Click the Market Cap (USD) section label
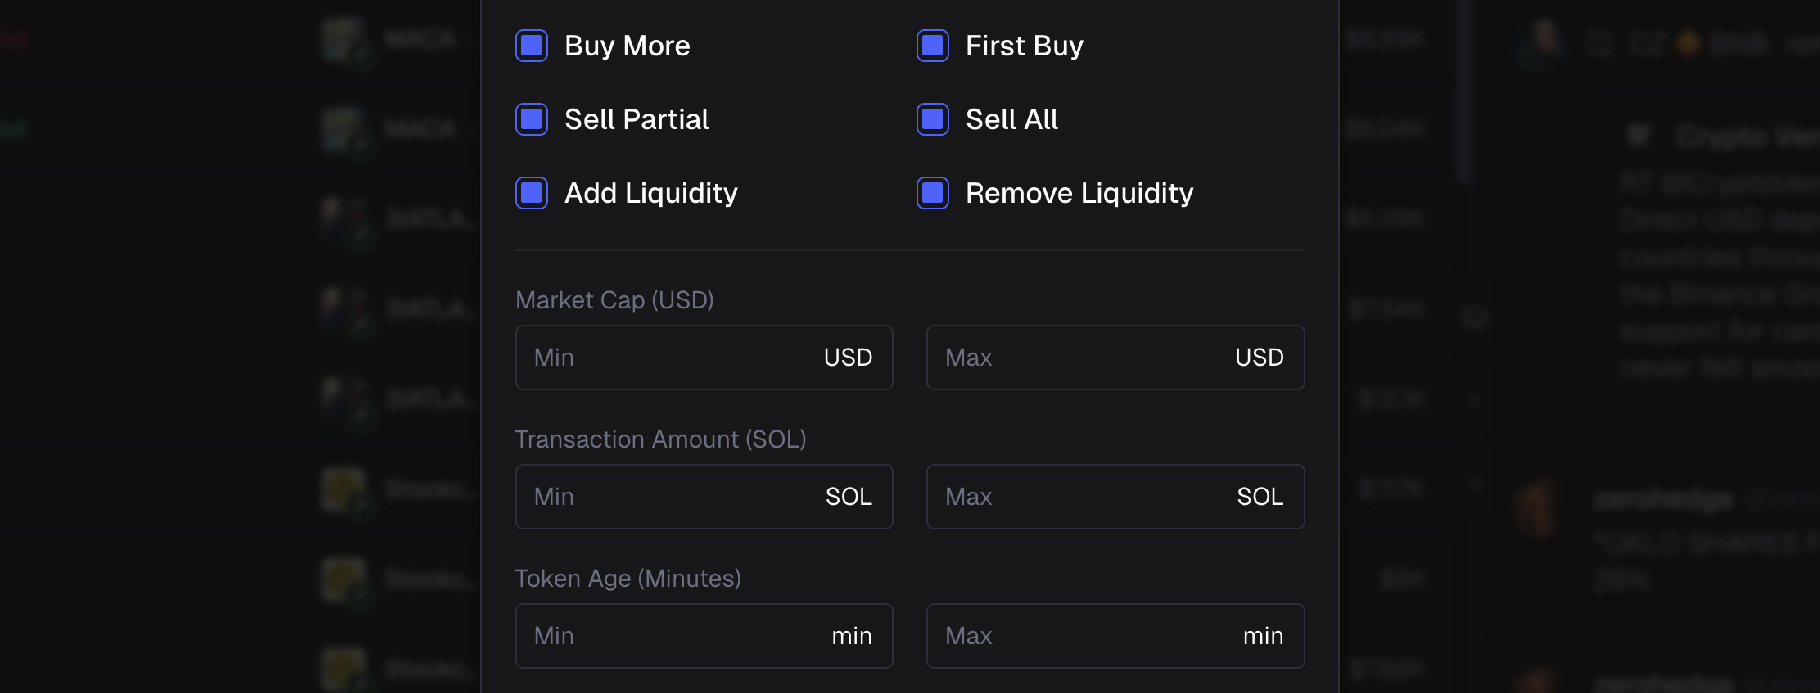This screenshot has height=693, width=1820. (x=614, y=300)
